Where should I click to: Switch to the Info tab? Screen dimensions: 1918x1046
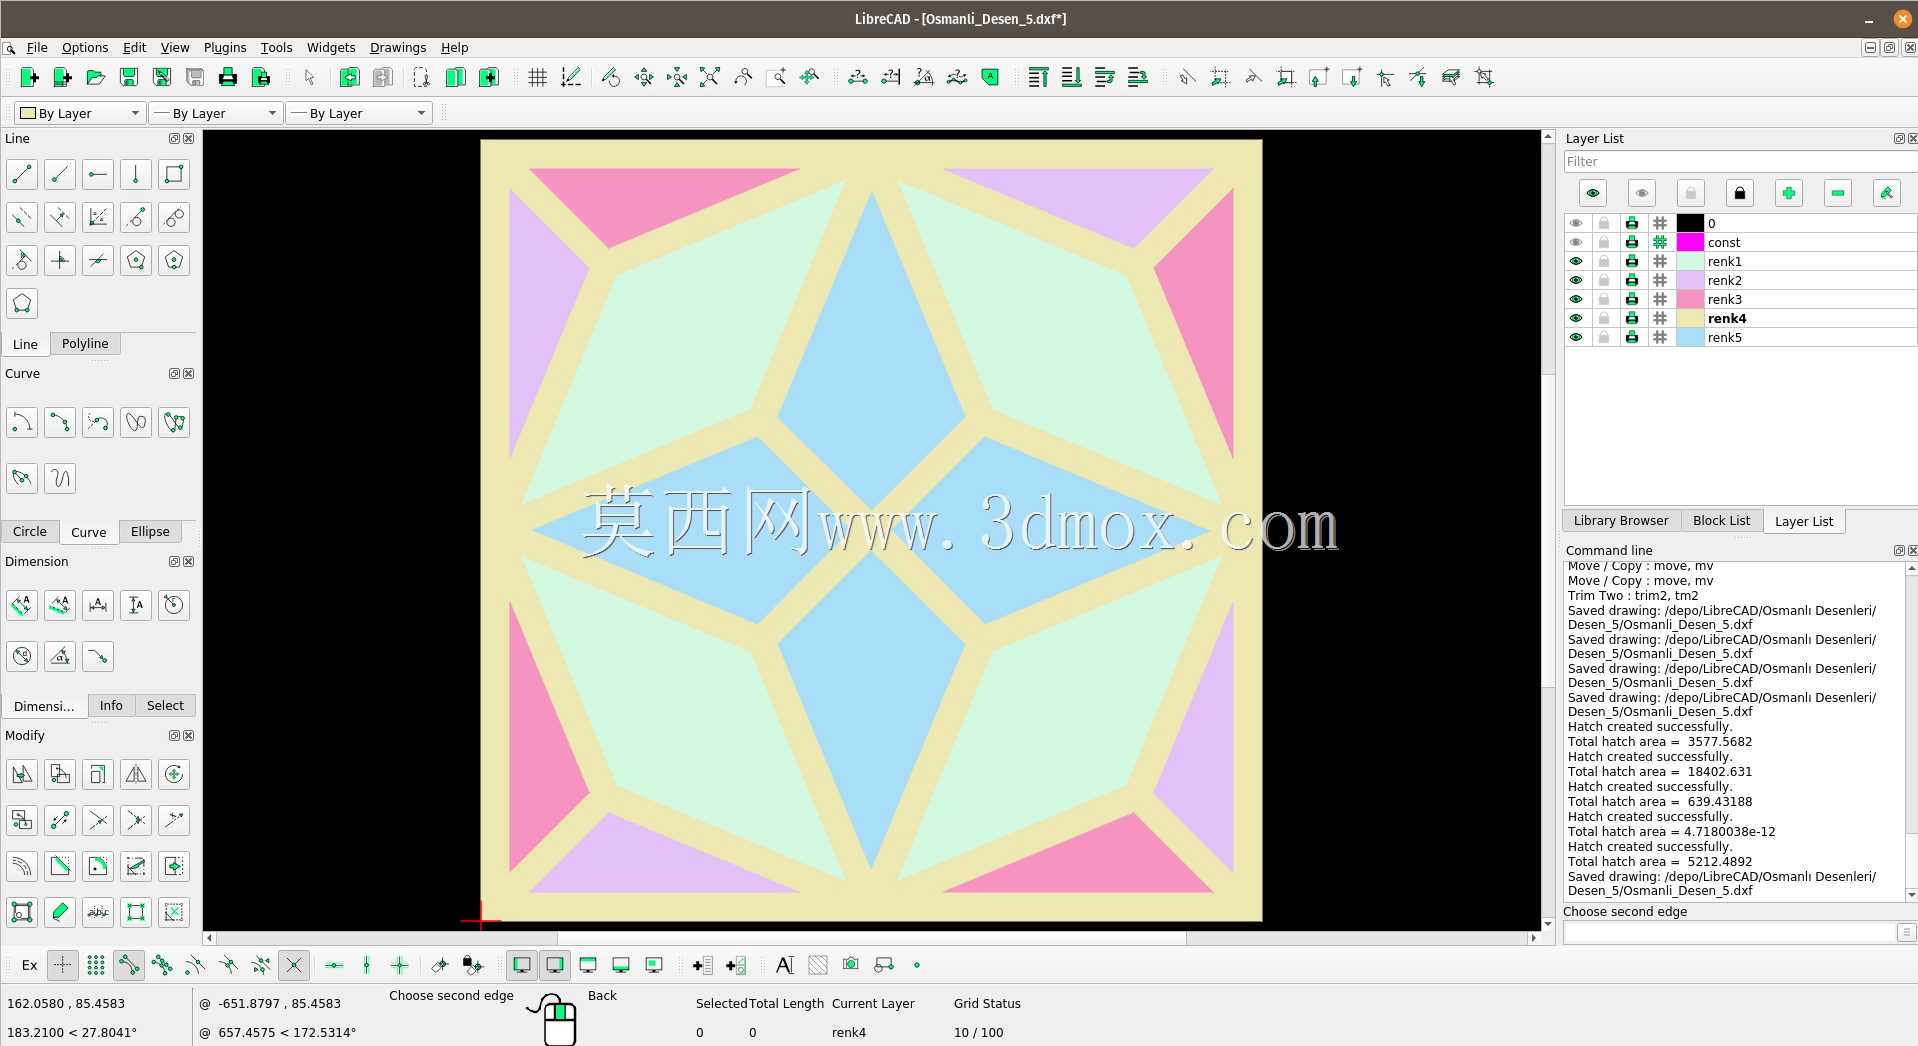(x=111, y=705)
